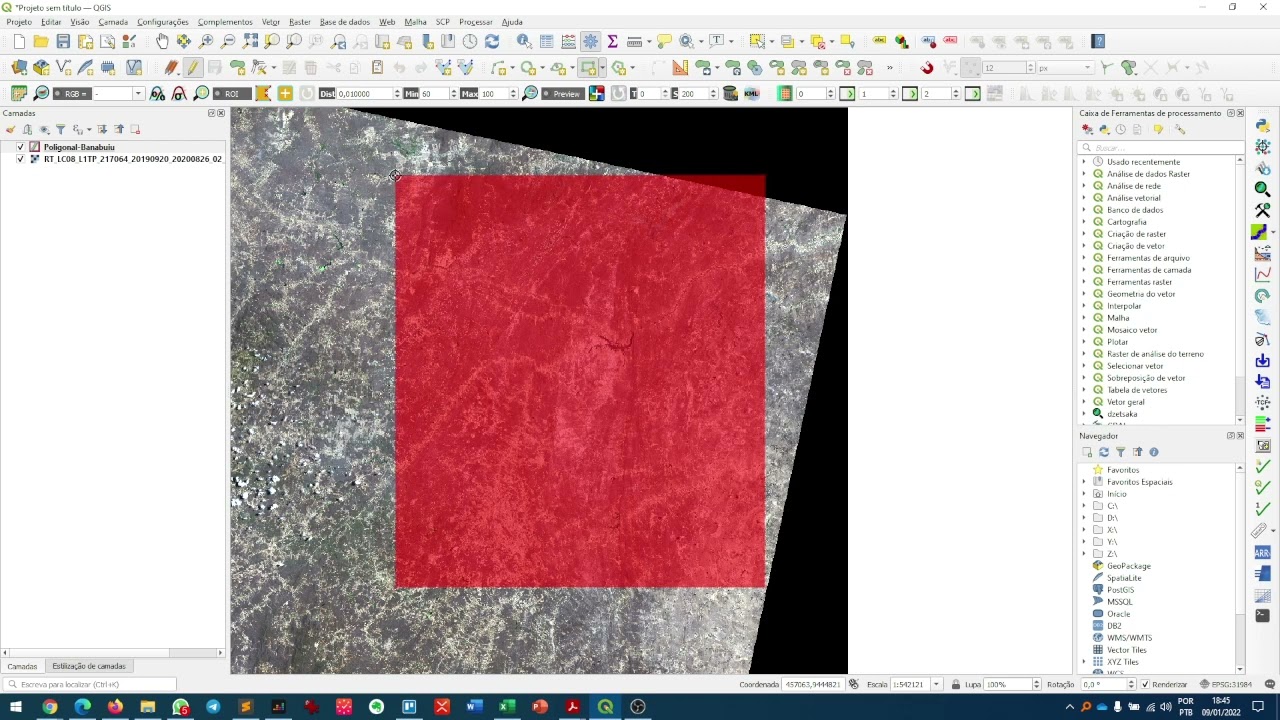The width and height of the screenshot is (1280, 720).
Task: Toggle scale lock icon next to Lupa
Action: tap(955, 684)
